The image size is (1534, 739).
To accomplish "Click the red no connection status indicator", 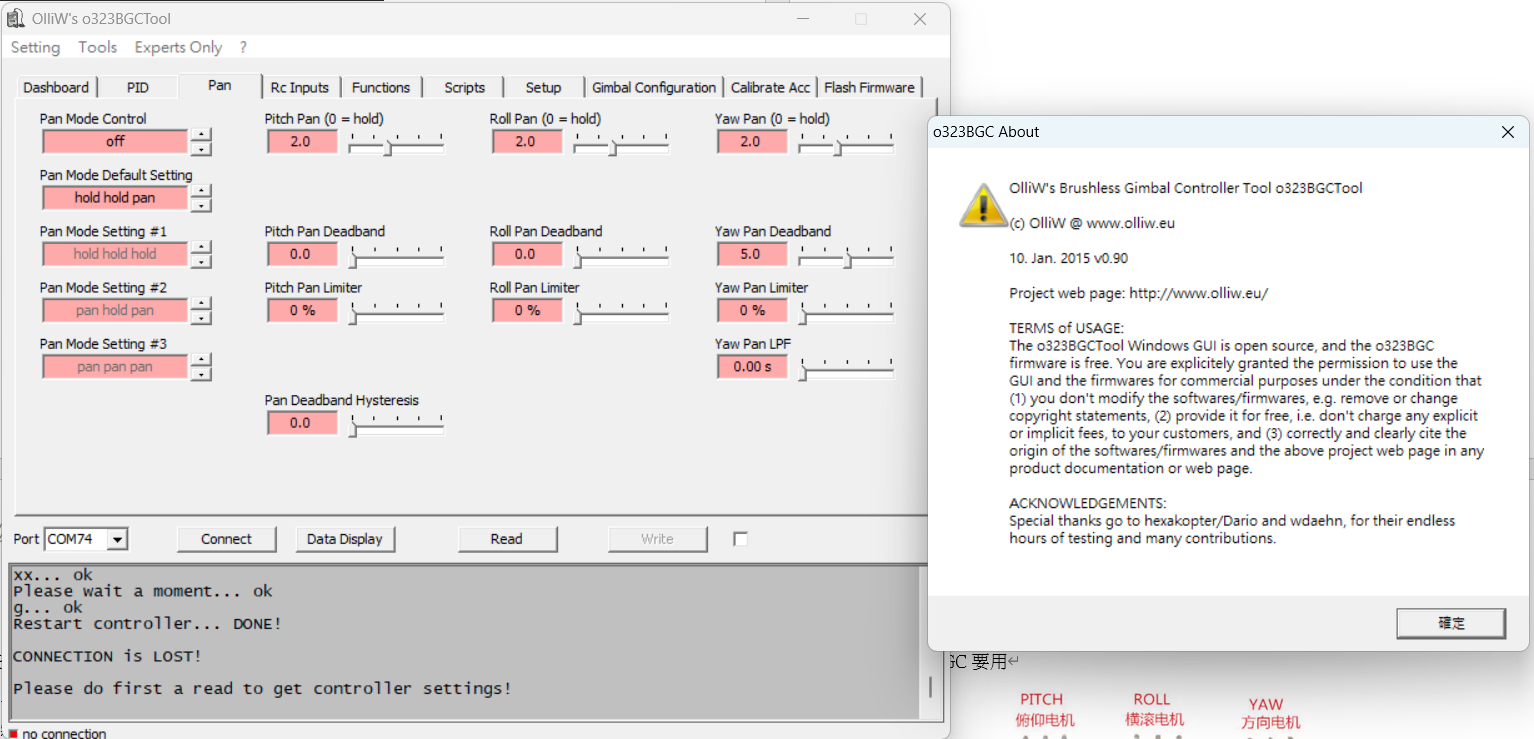I will [x=13, y=733].
